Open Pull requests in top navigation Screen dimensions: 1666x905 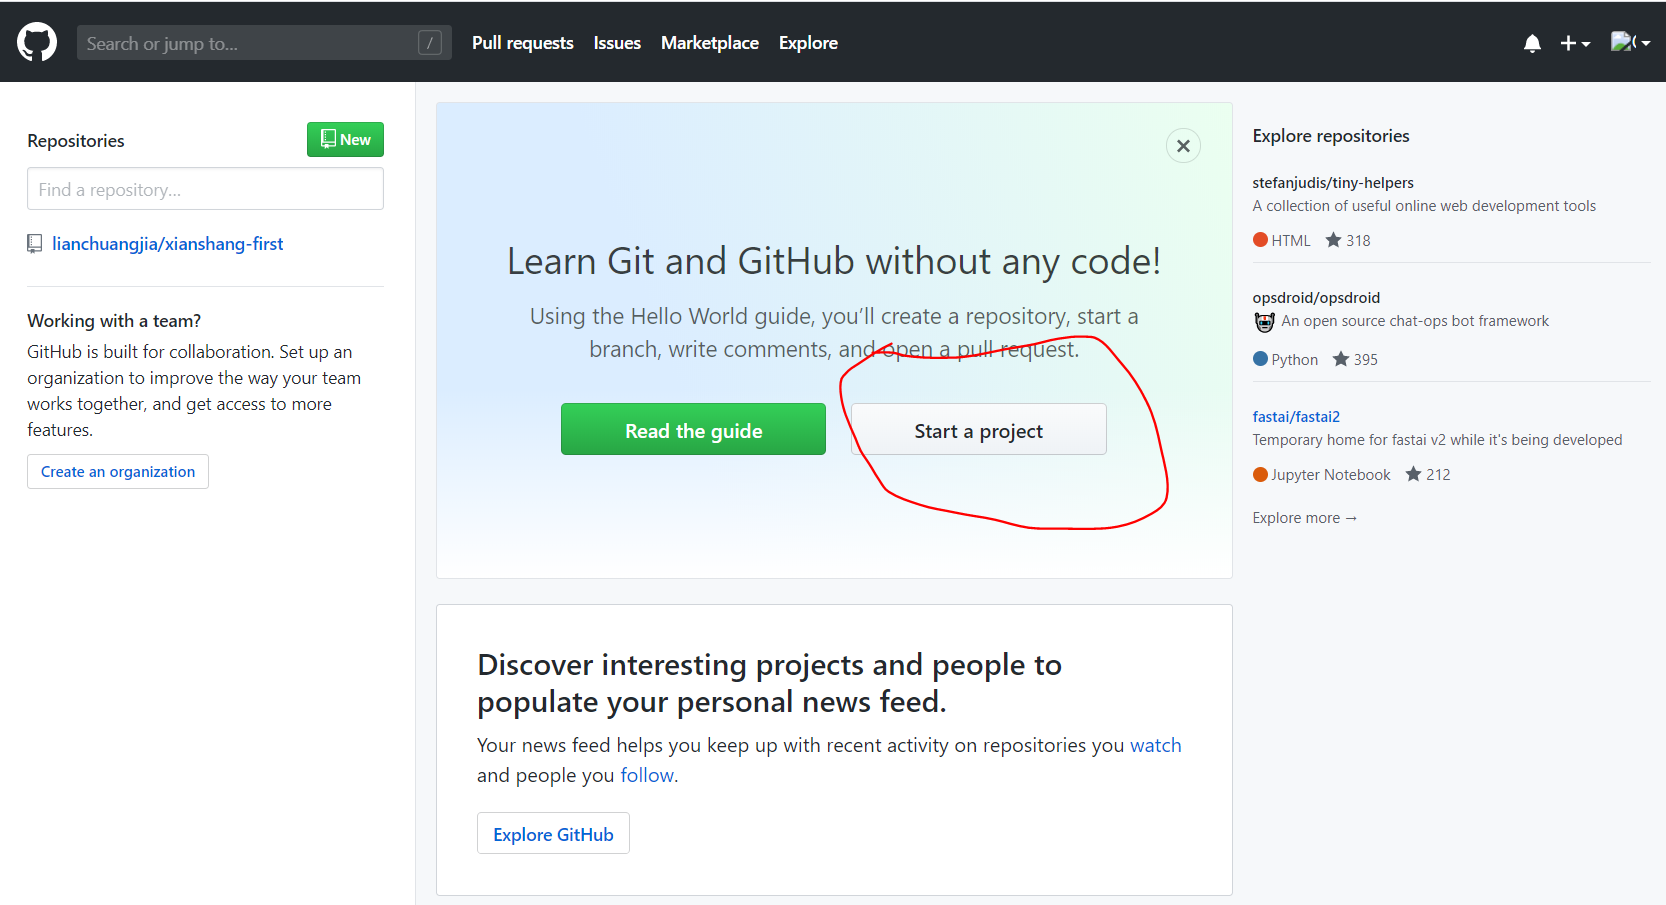click(x=522, y=43)
